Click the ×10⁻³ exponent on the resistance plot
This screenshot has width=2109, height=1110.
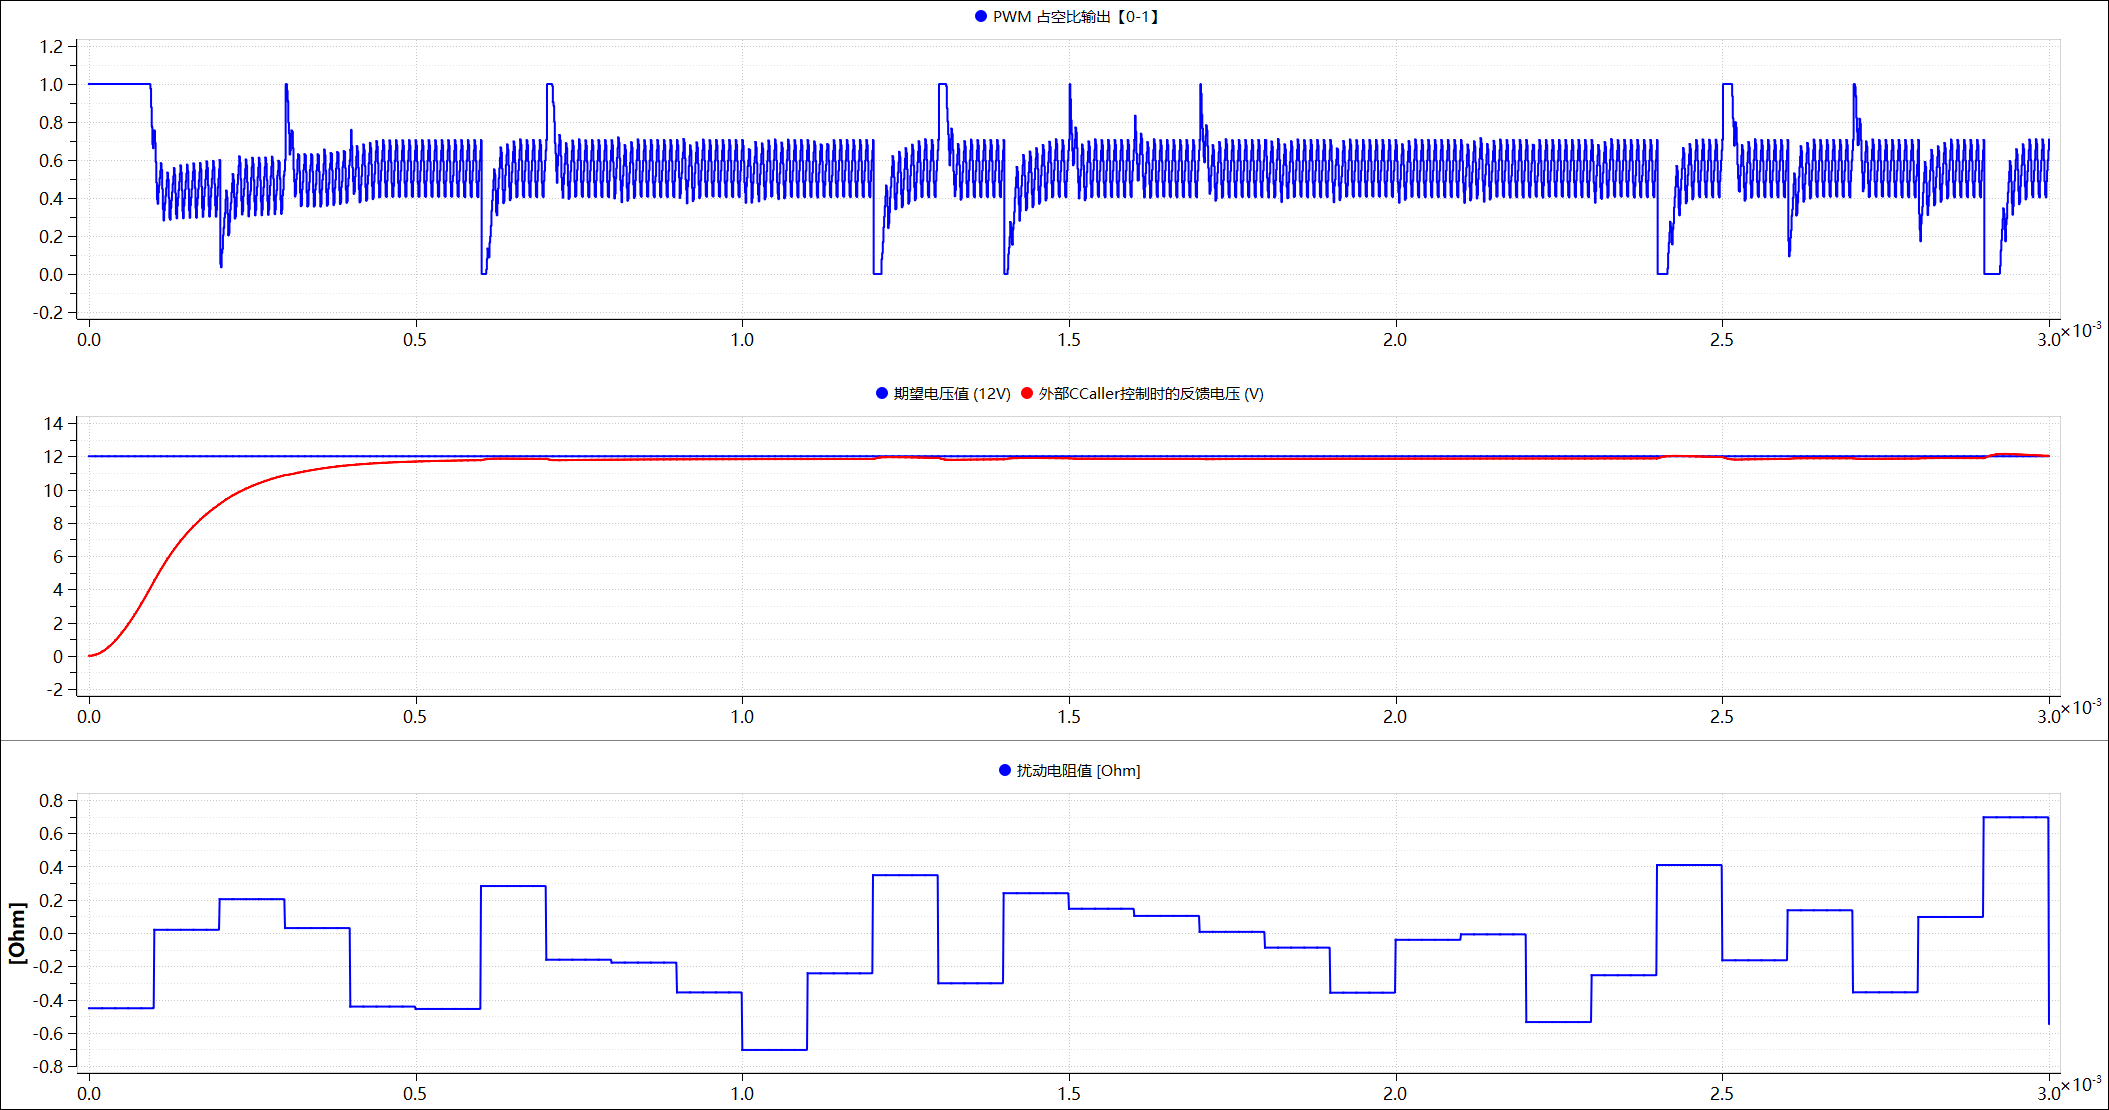2081,1084
